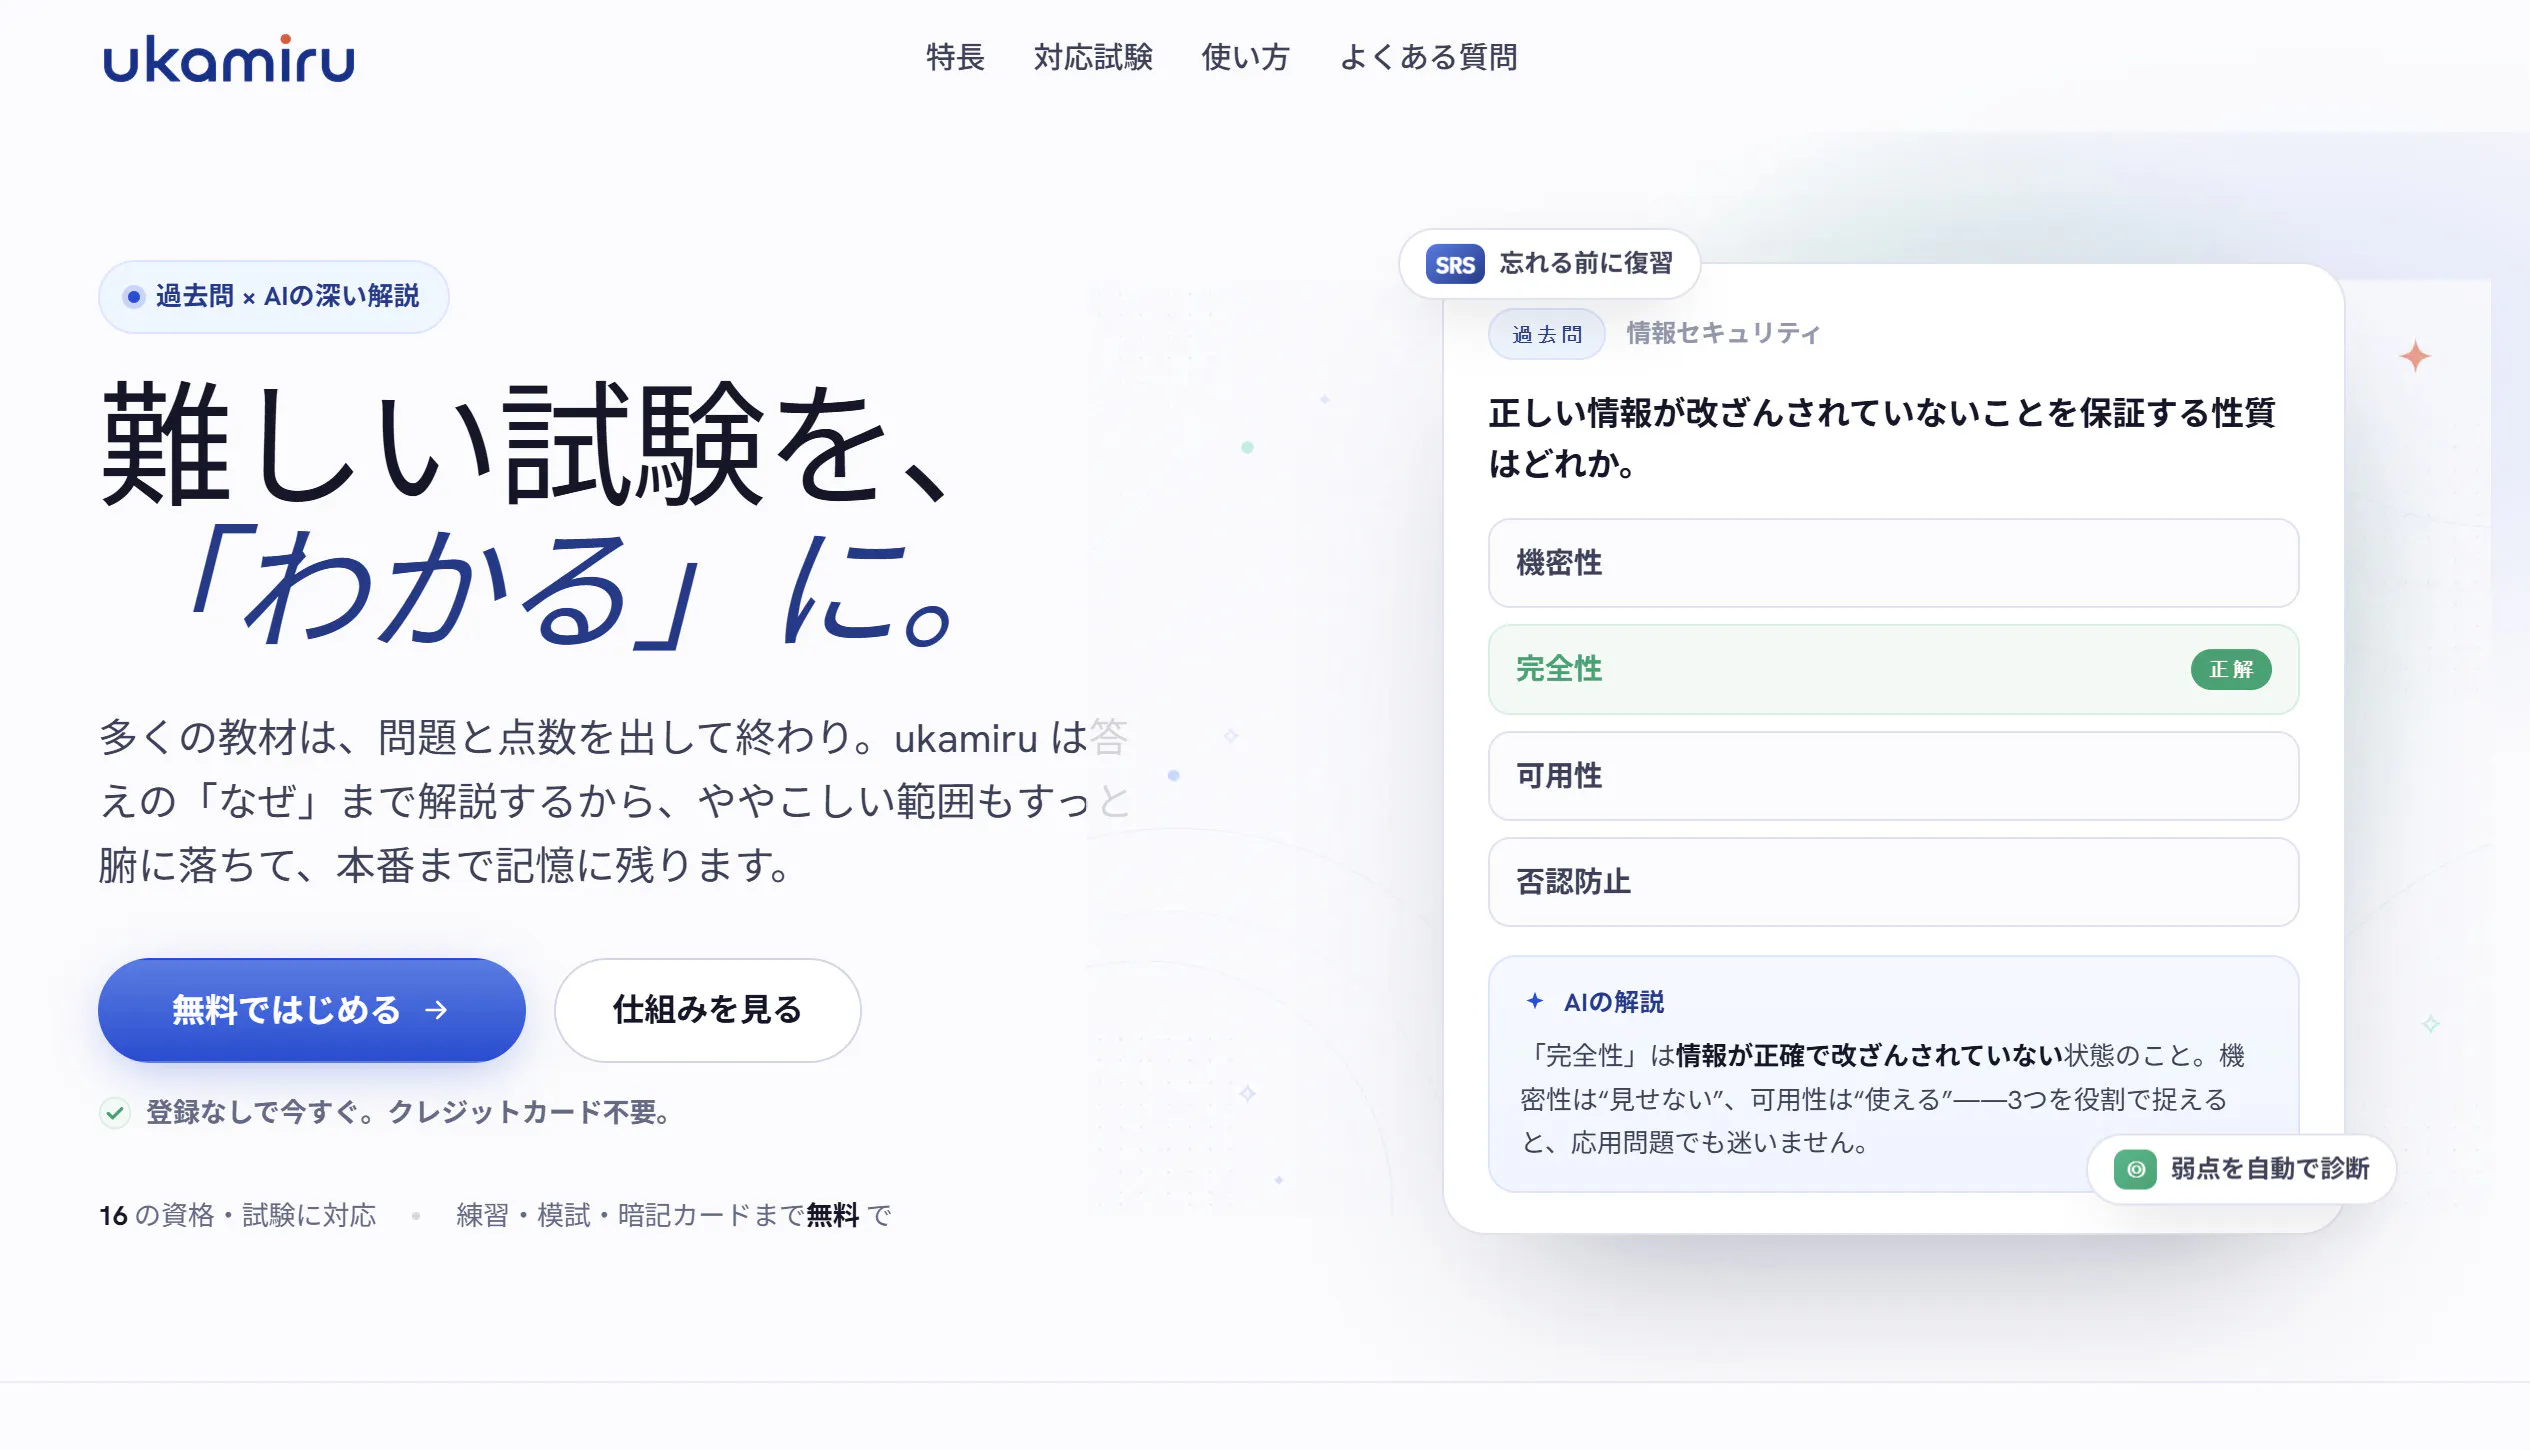Image resolution: width=2530 pixels, height=1450 pixels.
Task: Click the 16 の資格・試験に対応 text
Action: click(x=237, y=1215)
